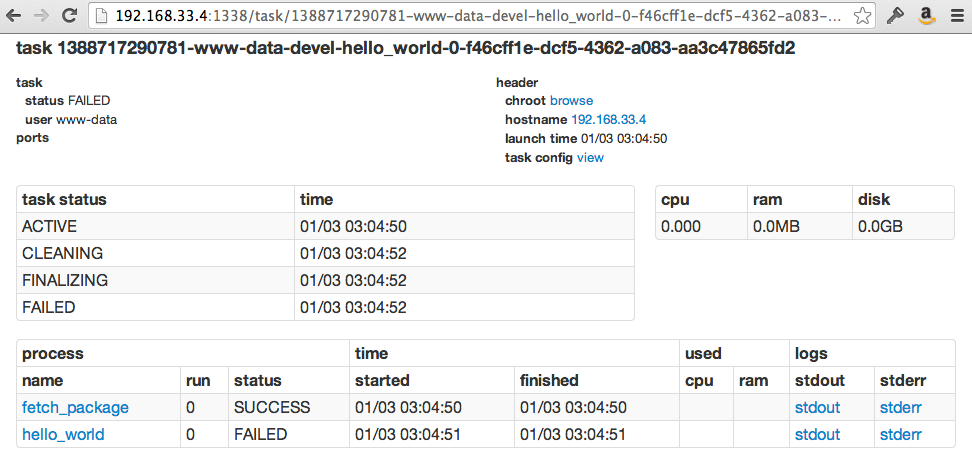Open the chroot browse link

tap(571, 101)
